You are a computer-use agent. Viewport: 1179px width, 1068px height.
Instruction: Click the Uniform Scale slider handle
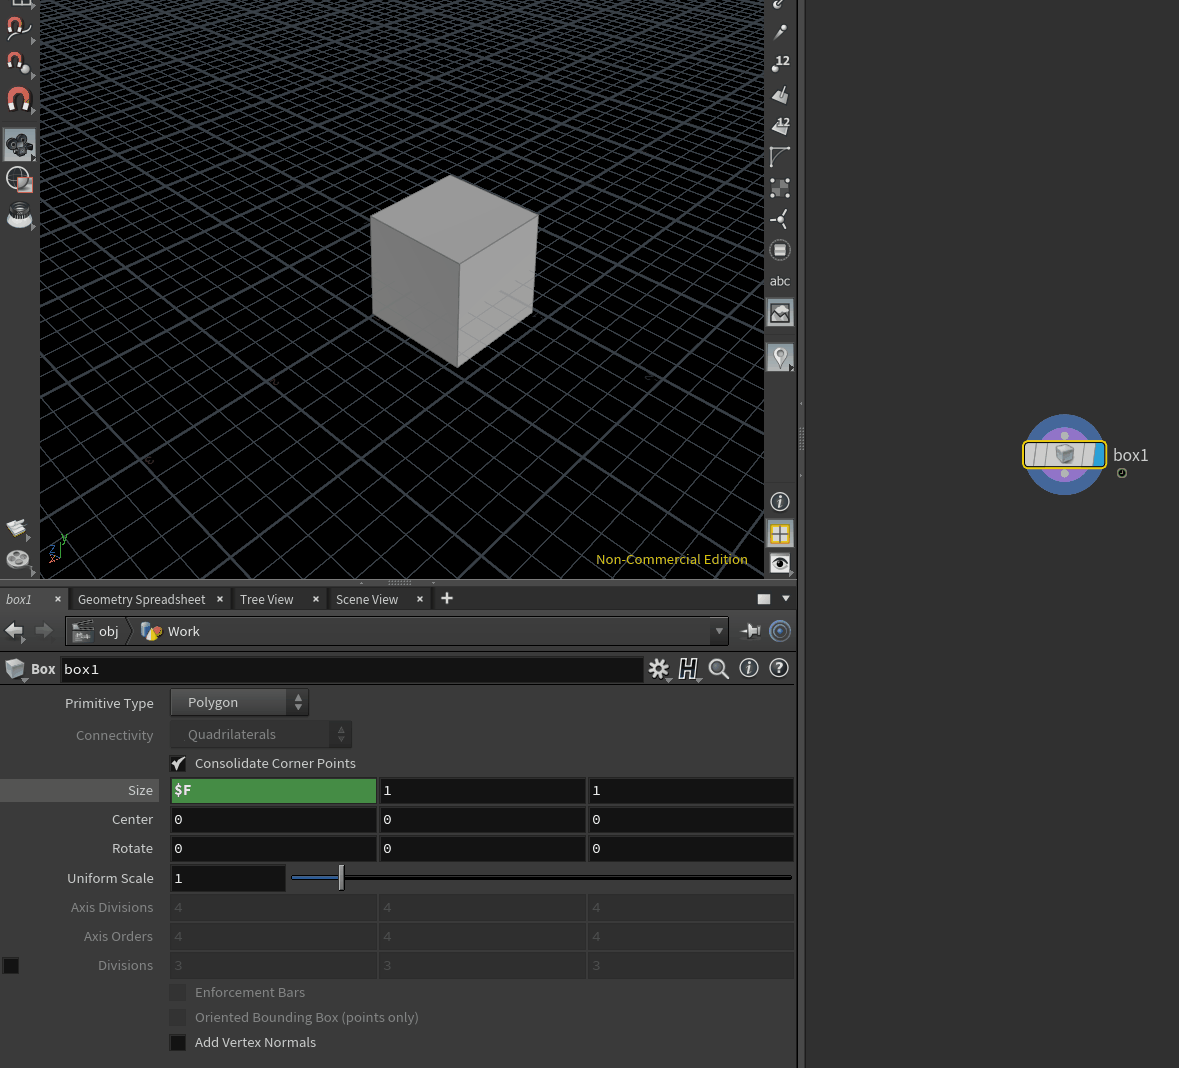point(341,878)
